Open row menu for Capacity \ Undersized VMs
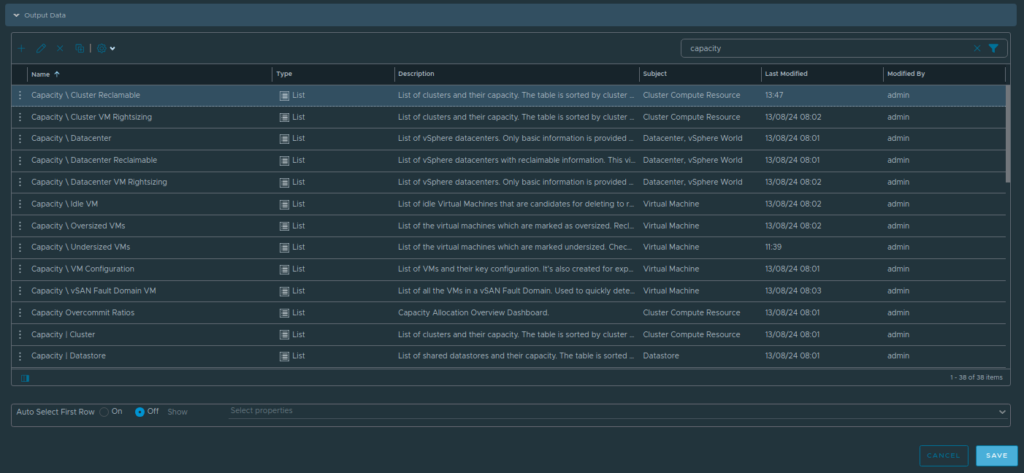The width and height of the screenshot is (1024, 473). click(x=20, y=247)
